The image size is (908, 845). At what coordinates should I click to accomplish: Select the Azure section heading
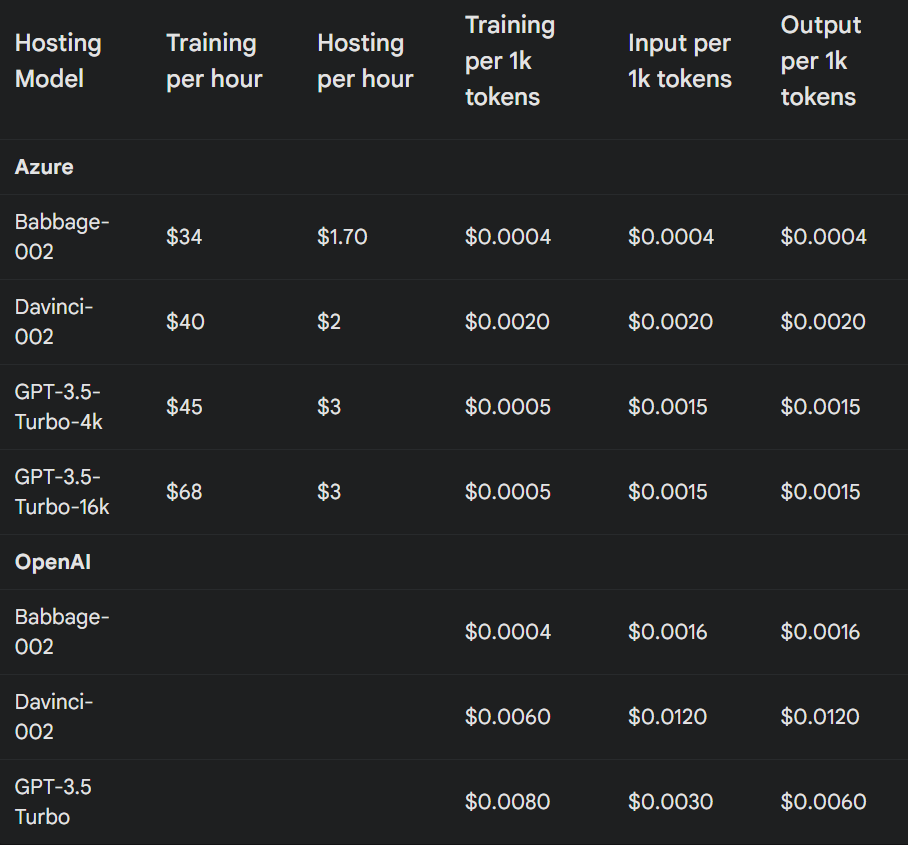point(44,167)
